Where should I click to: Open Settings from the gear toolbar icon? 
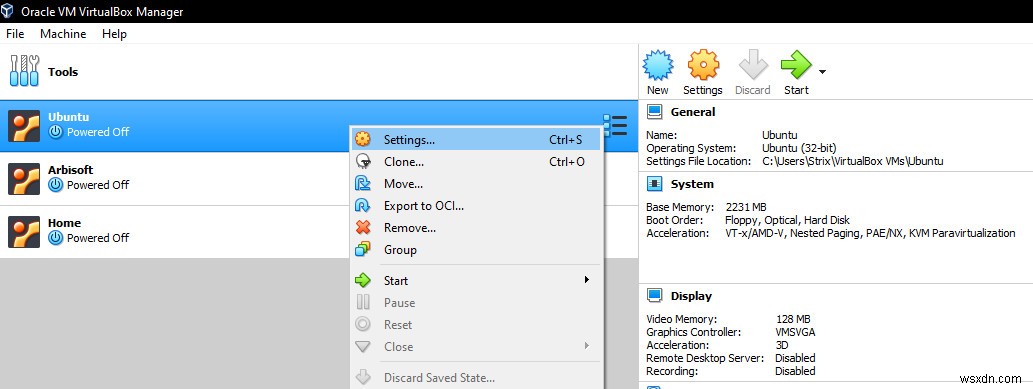(703, 65)
